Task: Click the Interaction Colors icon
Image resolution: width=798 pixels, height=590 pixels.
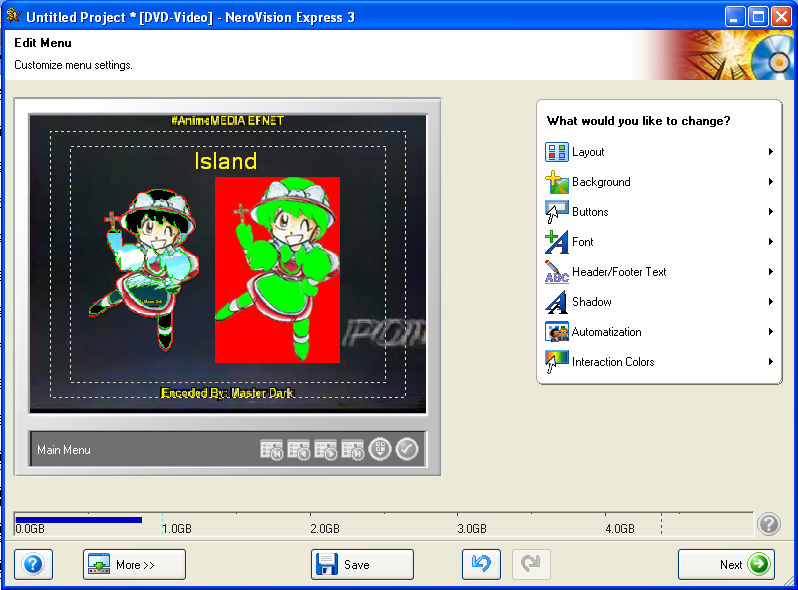Action: (x=556, y=362)
